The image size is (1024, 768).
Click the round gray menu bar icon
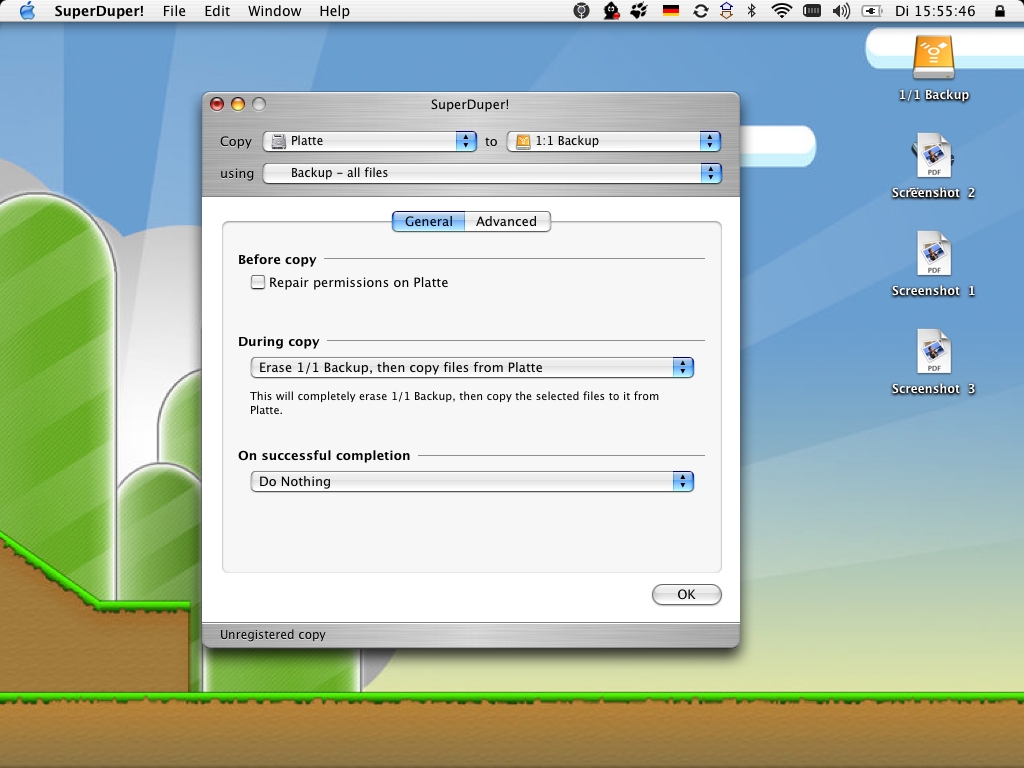(581, 11)
